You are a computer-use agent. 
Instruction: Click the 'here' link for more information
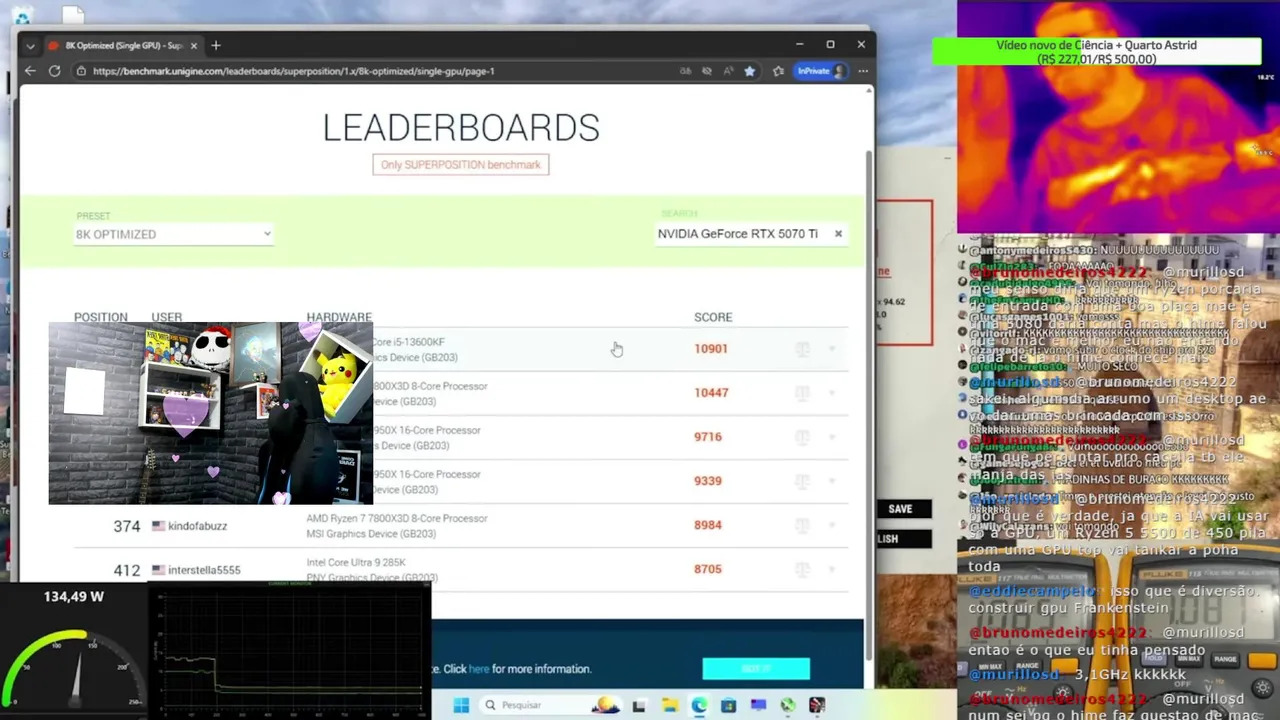(x=479, y=669)
